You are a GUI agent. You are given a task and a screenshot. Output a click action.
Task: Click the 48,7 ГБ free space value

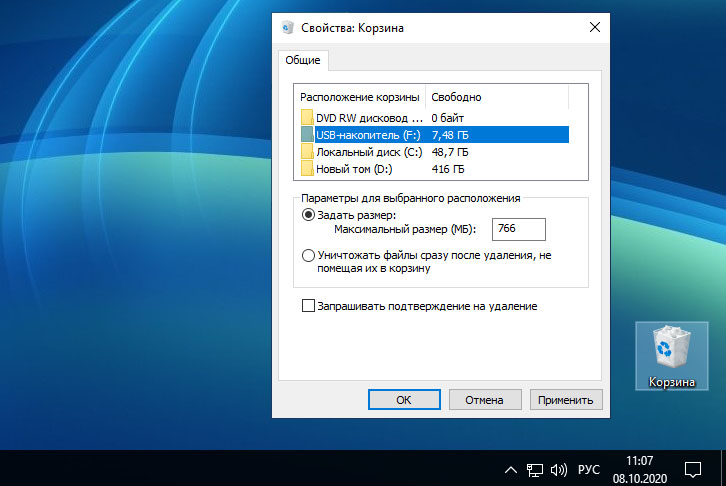pyautogui.click(x=450, y=152)
